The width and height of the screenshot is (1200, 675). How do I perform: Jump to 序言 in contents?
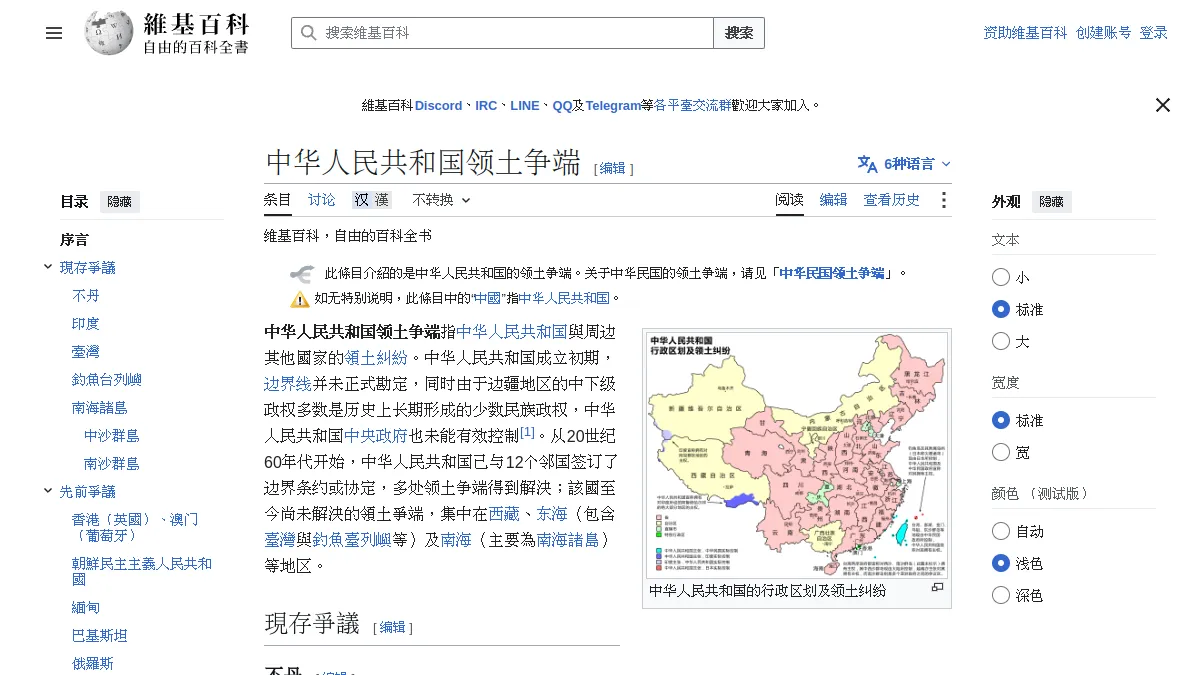tap(74, 239)
